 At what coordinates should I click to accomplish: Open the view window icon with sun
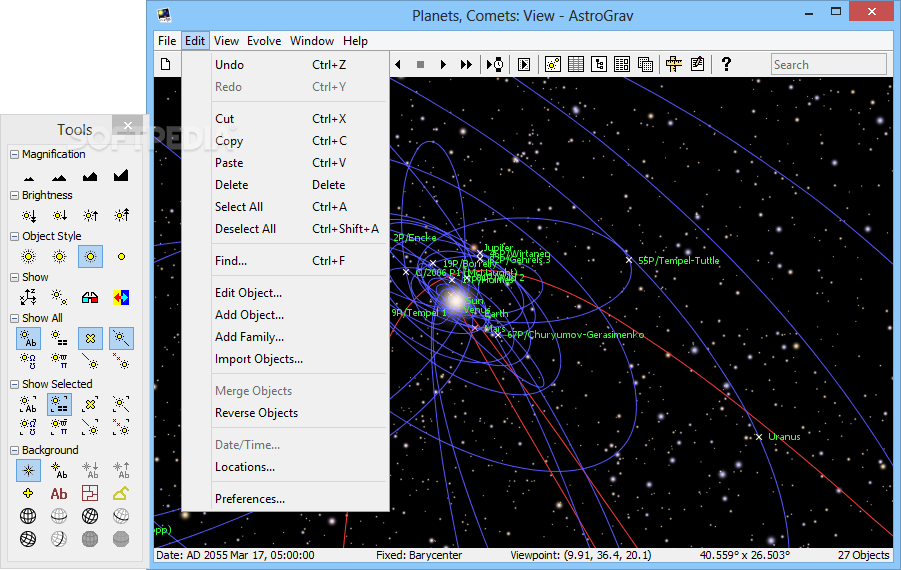coord(553,64)
